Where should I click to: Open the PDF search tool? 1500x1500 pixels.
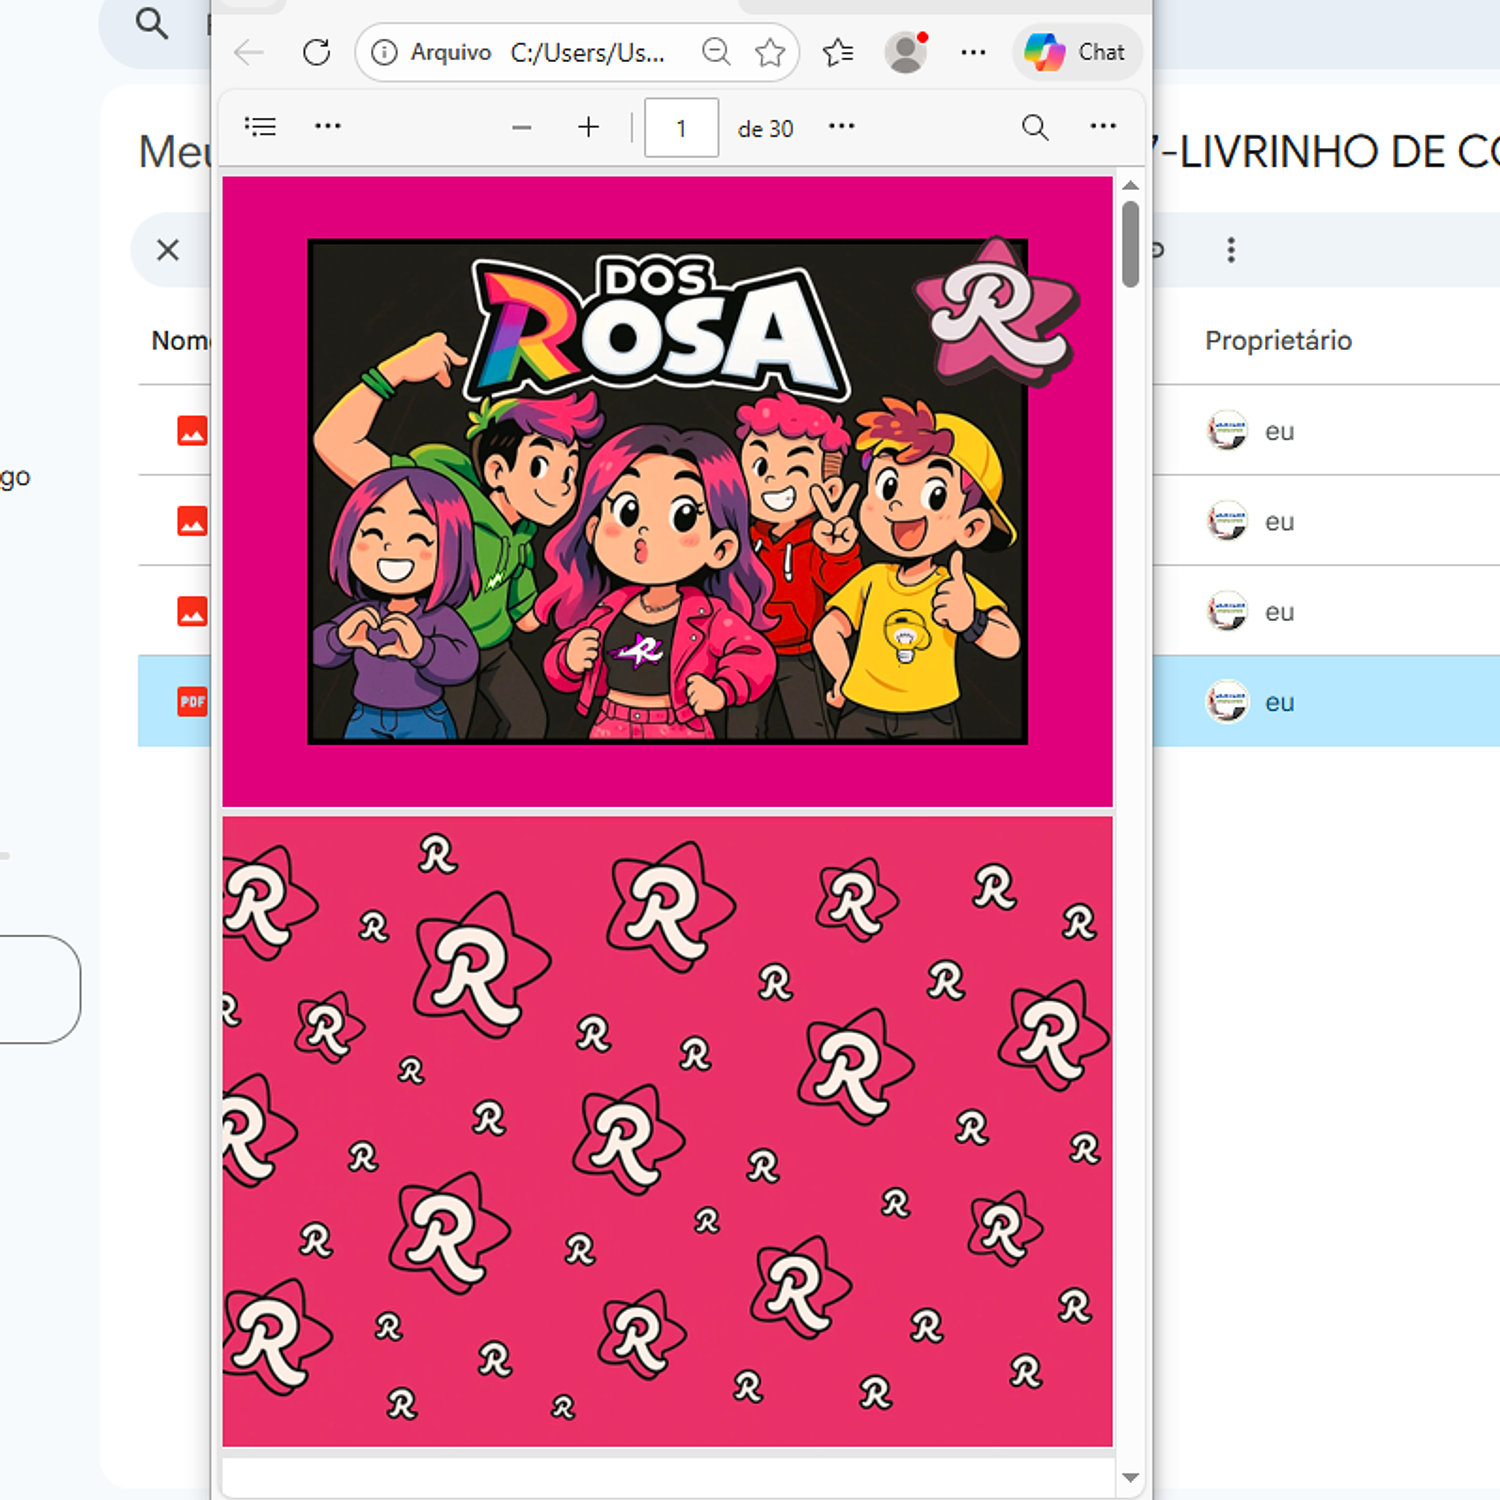(x=1035, y=128)
